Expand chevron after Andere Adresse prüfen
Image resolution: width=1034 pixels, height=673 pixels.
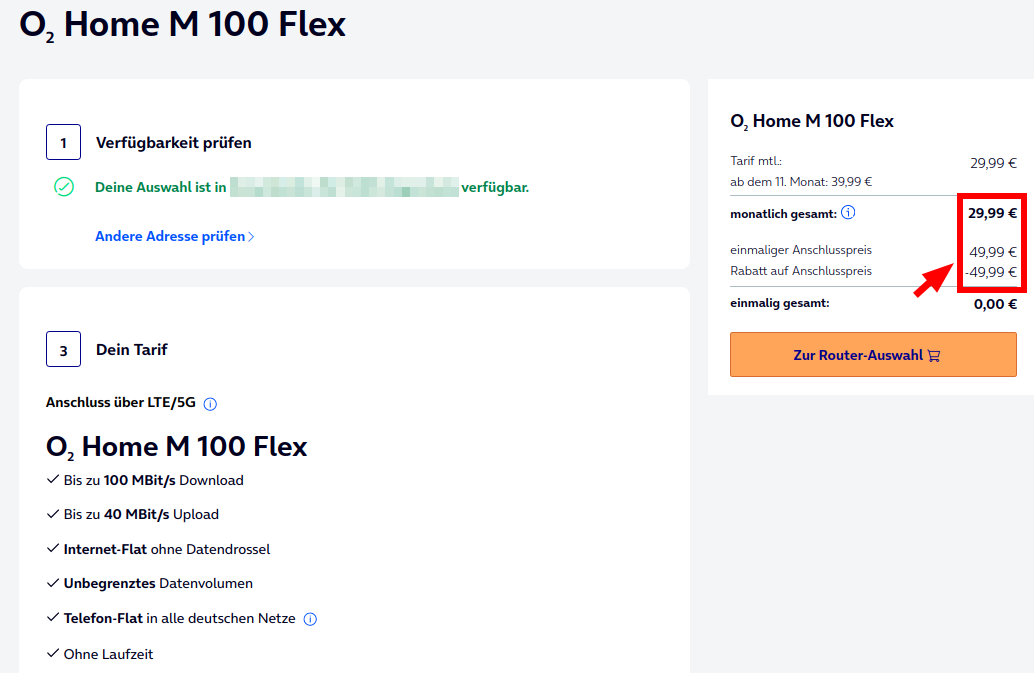tap(251, 237)
